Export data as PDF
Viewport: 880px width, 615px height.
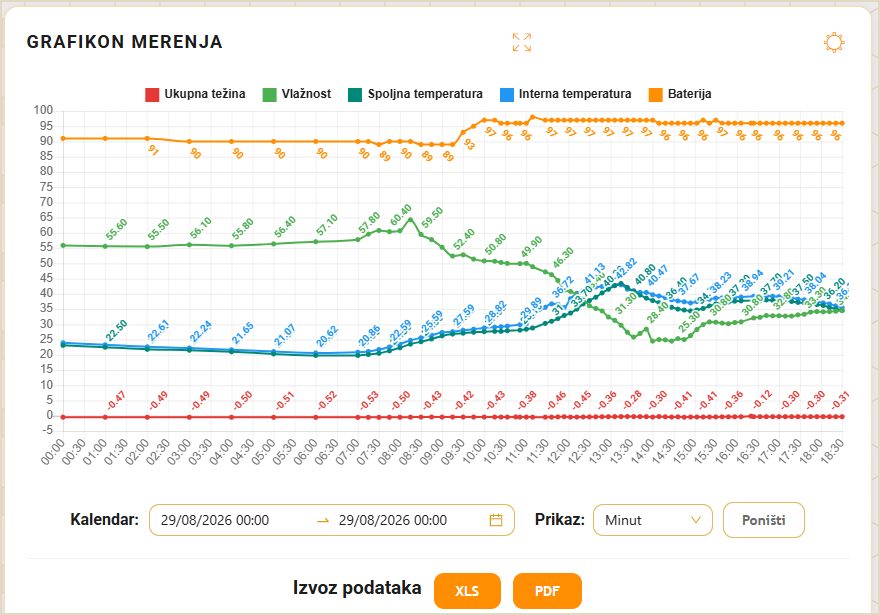click(x=547, y=591)
